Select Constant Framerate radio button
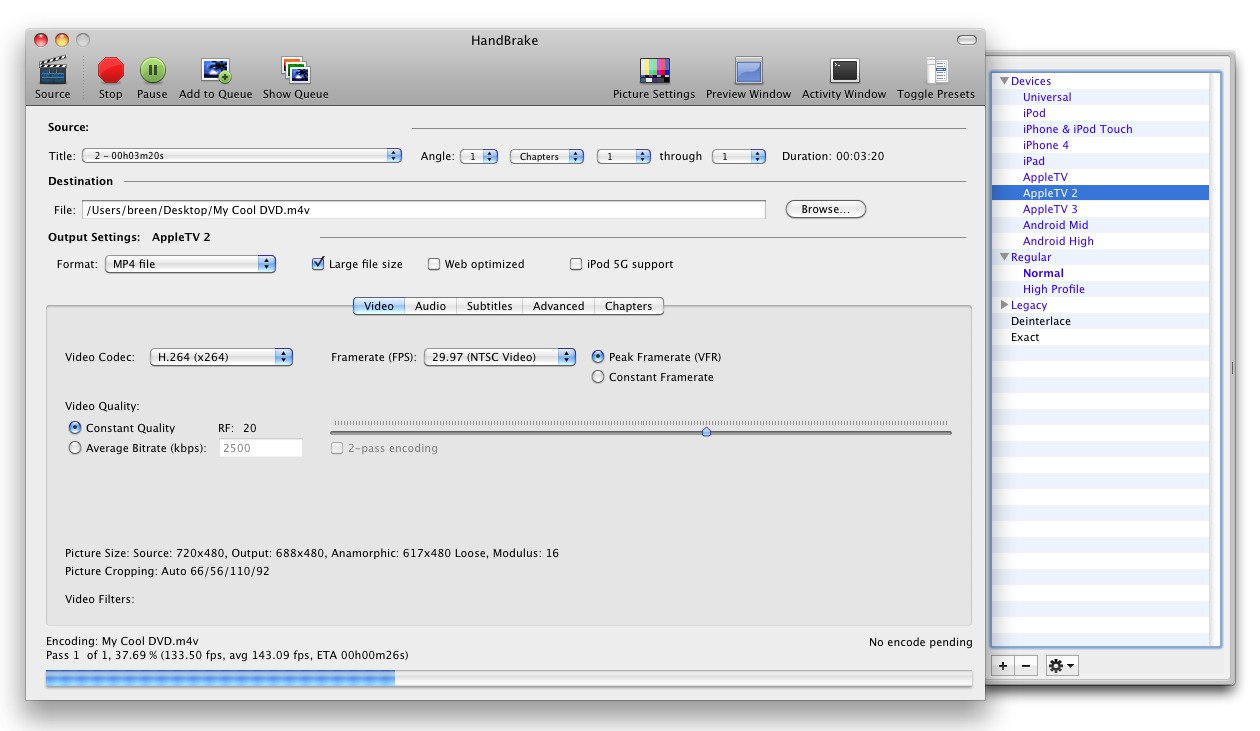Viewport: 1260px width, 731px height. (598, 377)
